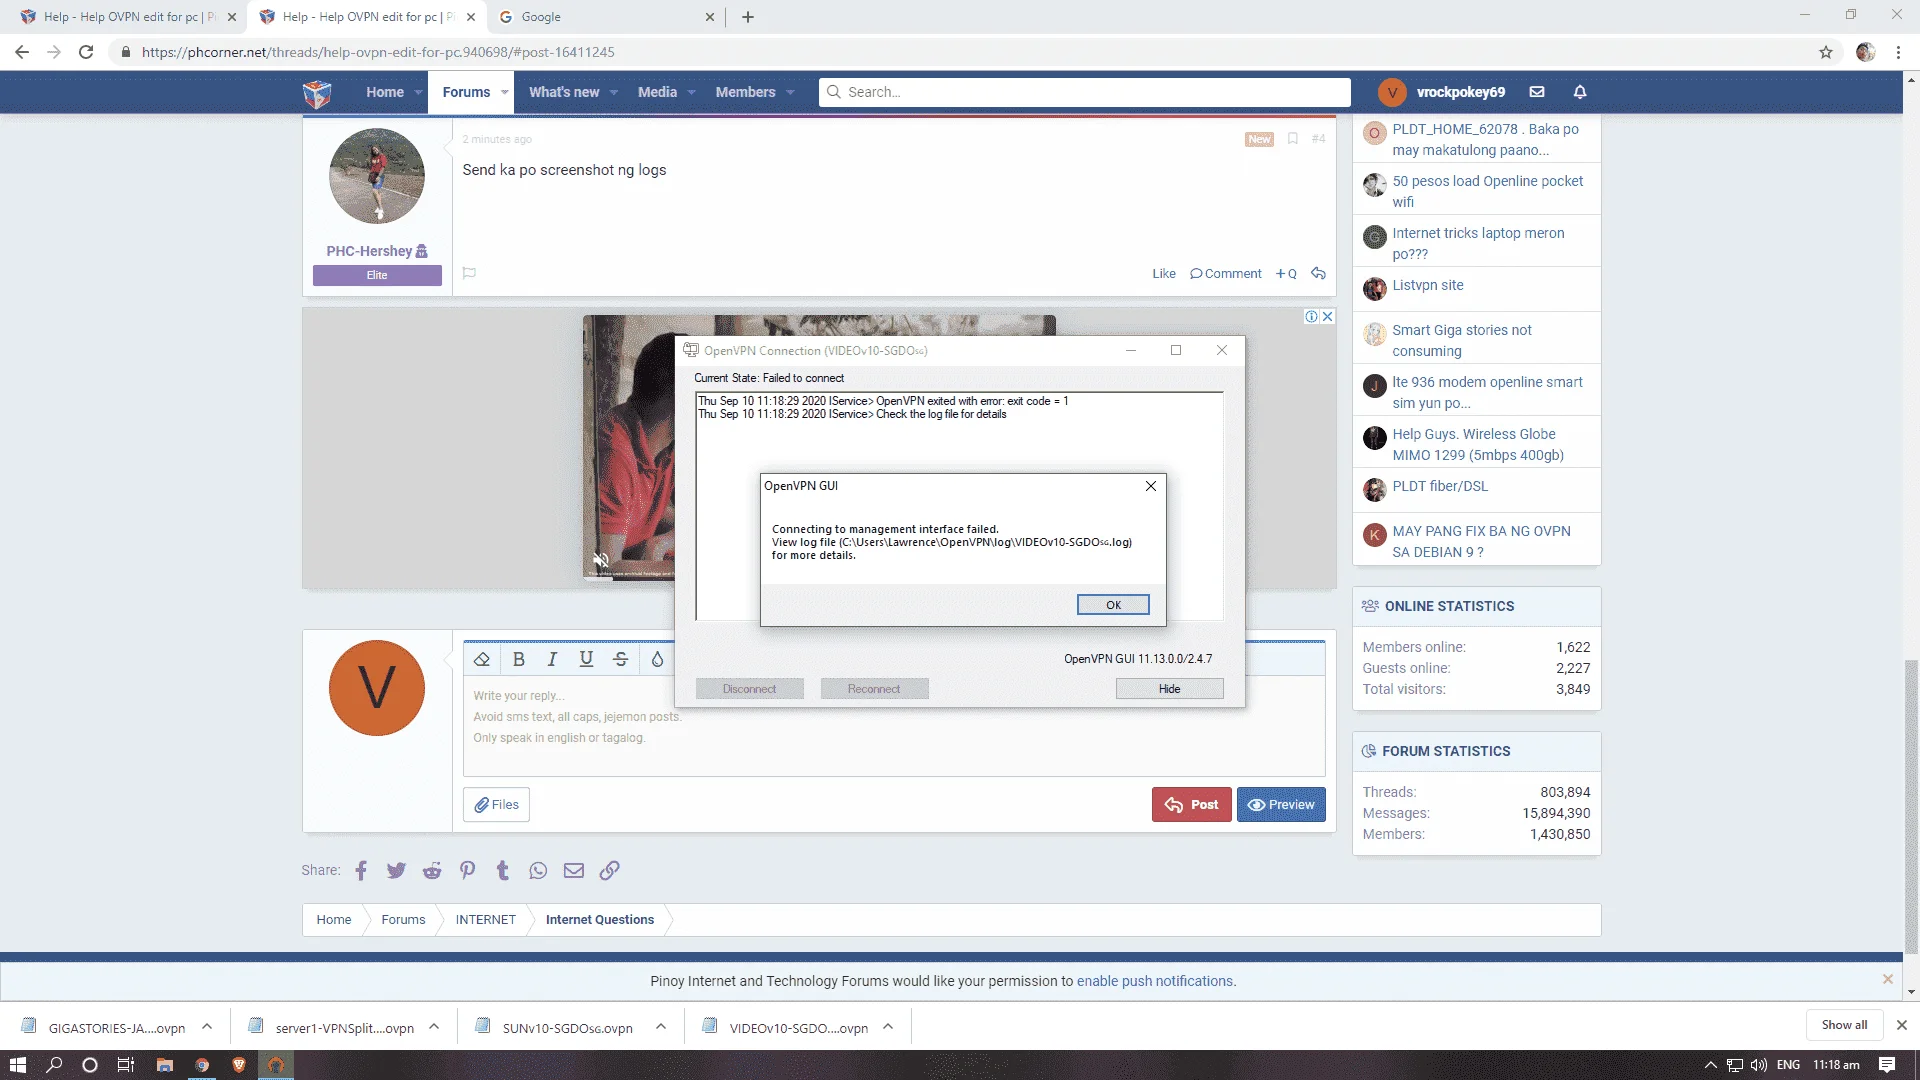Show all downloads
Viewport: 1920px width, 1080px height.
tap(1844, 1025)
